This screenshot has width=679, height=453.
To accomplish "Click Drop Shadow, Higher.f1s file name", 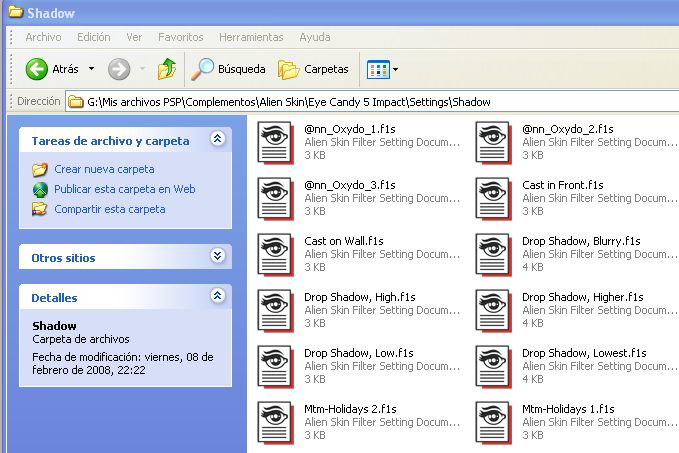I will coord(583,297).
